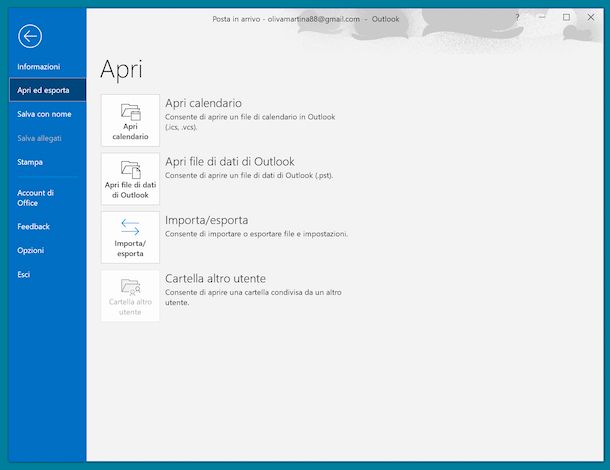610x470 pixels.
Task: Open the Apri file di dati di Outlook tile
Action: pyautogui.click(x=130, y=179)
